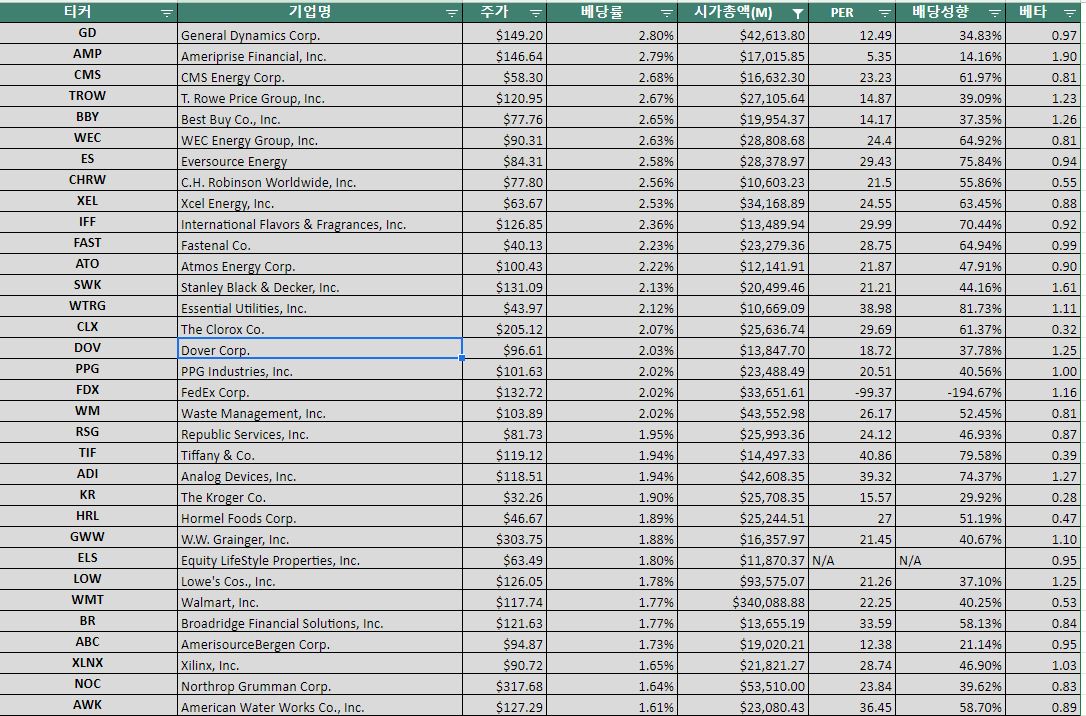The width and height of the screenshot is (1086, 716).
Task: Select beta value 1.90 for AMP
Action: coord(1043,55)
